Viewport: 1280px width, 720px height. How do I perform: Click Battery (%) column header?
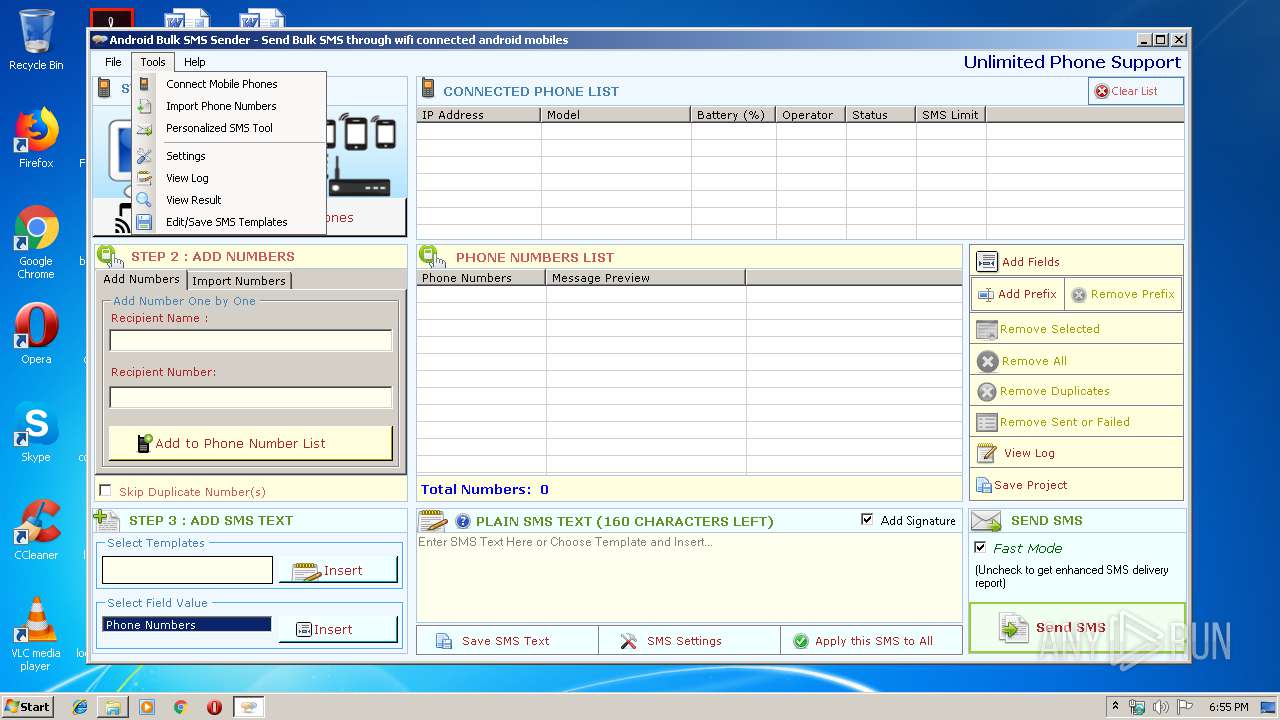tap(734, 115)
